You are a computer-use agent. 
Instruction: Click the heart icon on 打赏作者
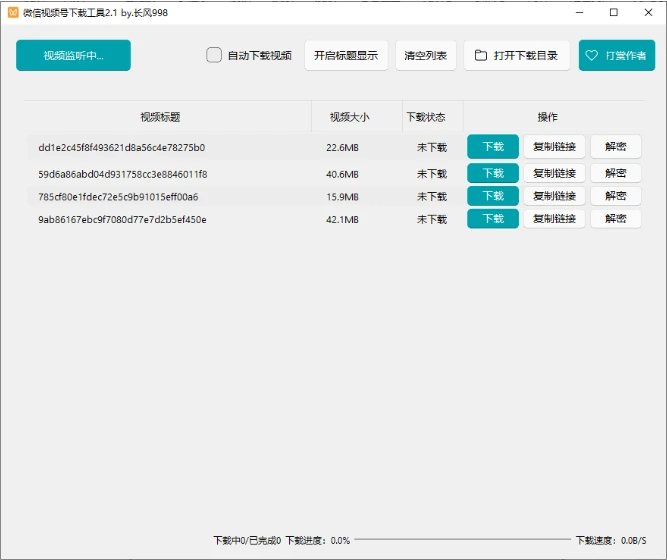(x=591, y=55)
